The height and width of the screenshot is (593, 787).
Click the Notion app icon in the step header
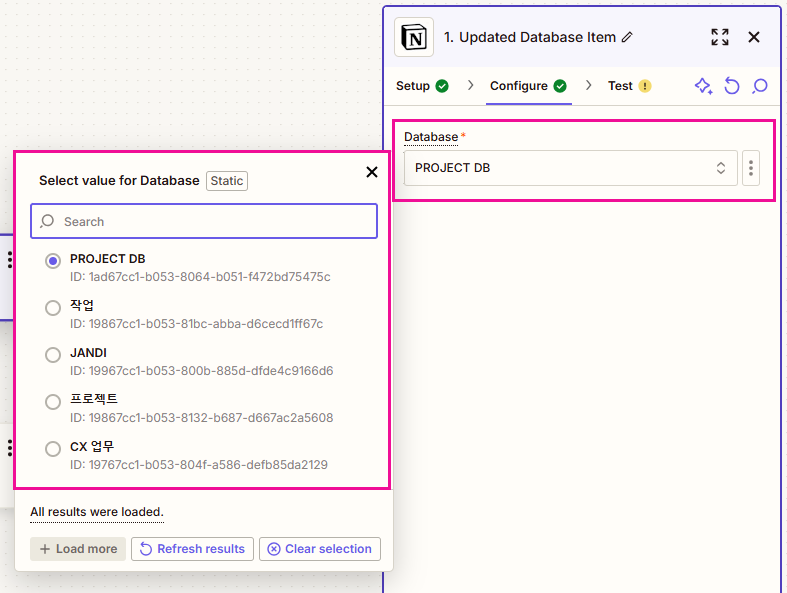pos(414,37)
